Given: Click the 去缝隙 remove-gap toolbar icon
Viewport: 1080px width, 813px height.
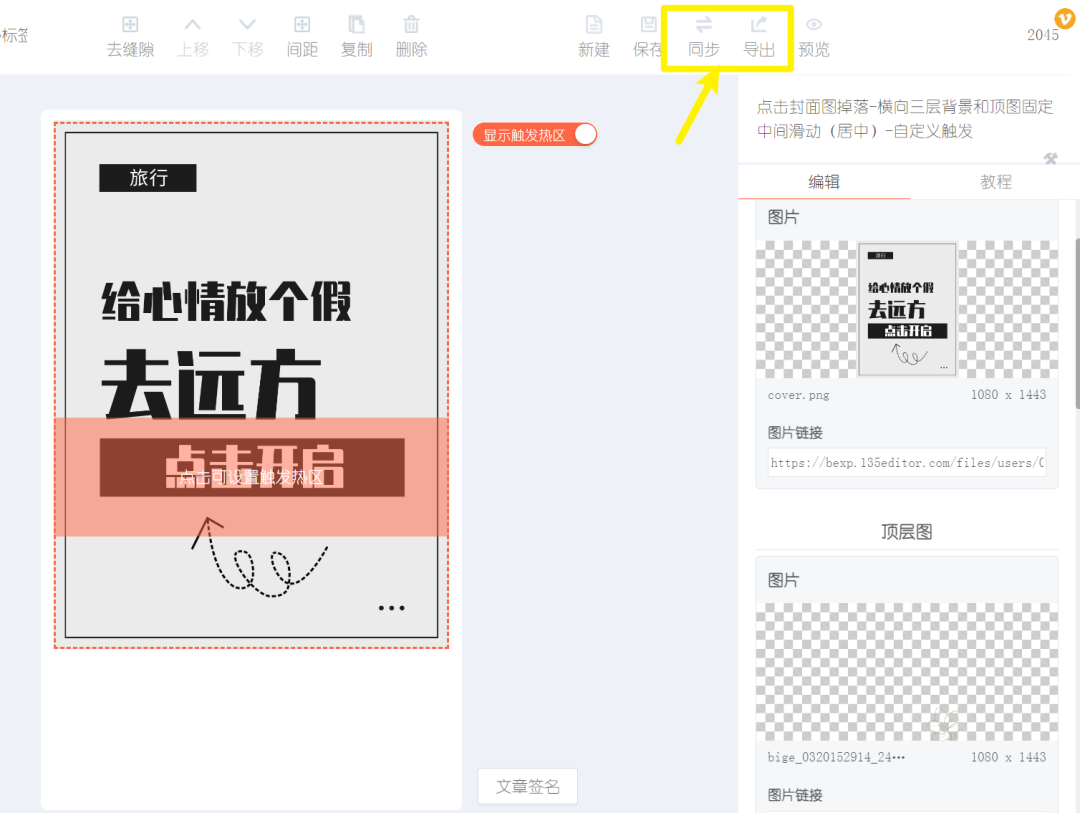Looking at the screenshot, I should pos(130,37).
